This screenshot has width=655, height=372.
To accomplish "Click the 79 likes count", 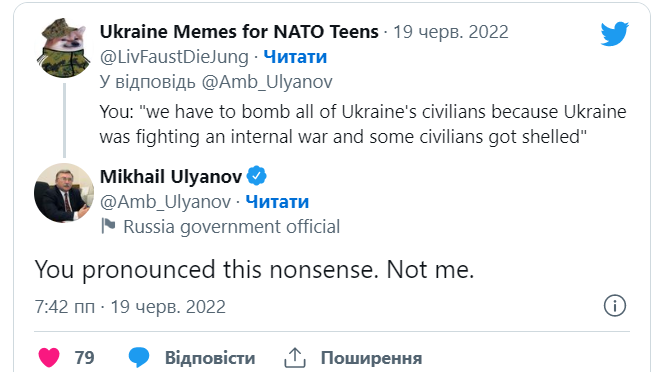I will click(84, 357).
